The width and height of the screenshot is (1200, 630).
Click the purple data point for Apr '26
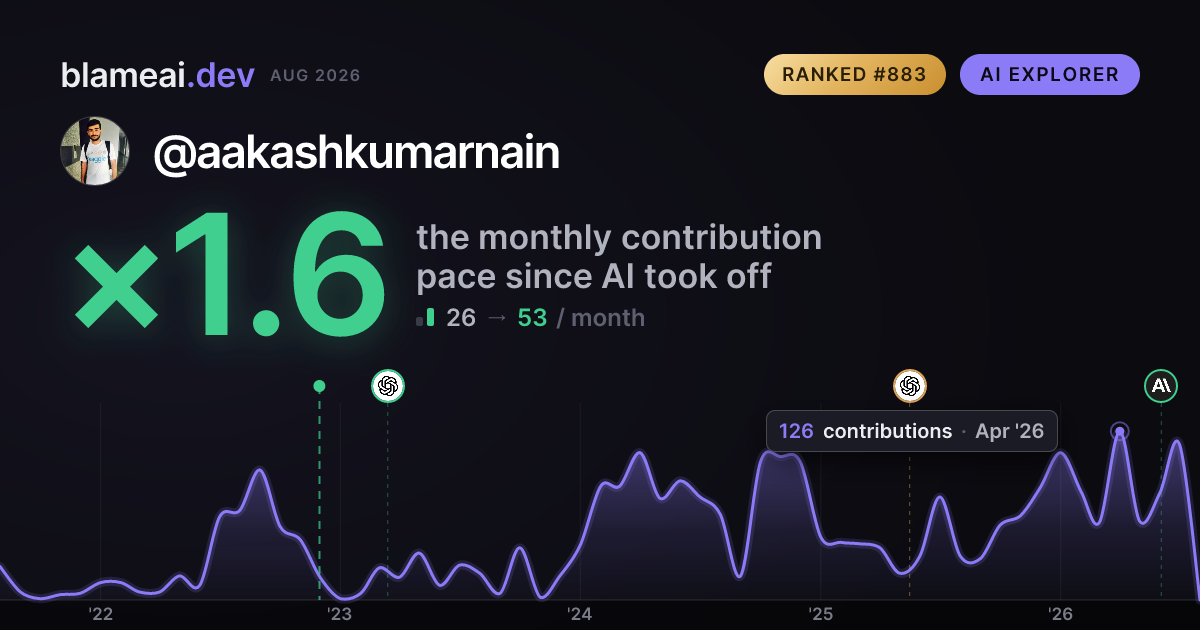pos(1120,432)
